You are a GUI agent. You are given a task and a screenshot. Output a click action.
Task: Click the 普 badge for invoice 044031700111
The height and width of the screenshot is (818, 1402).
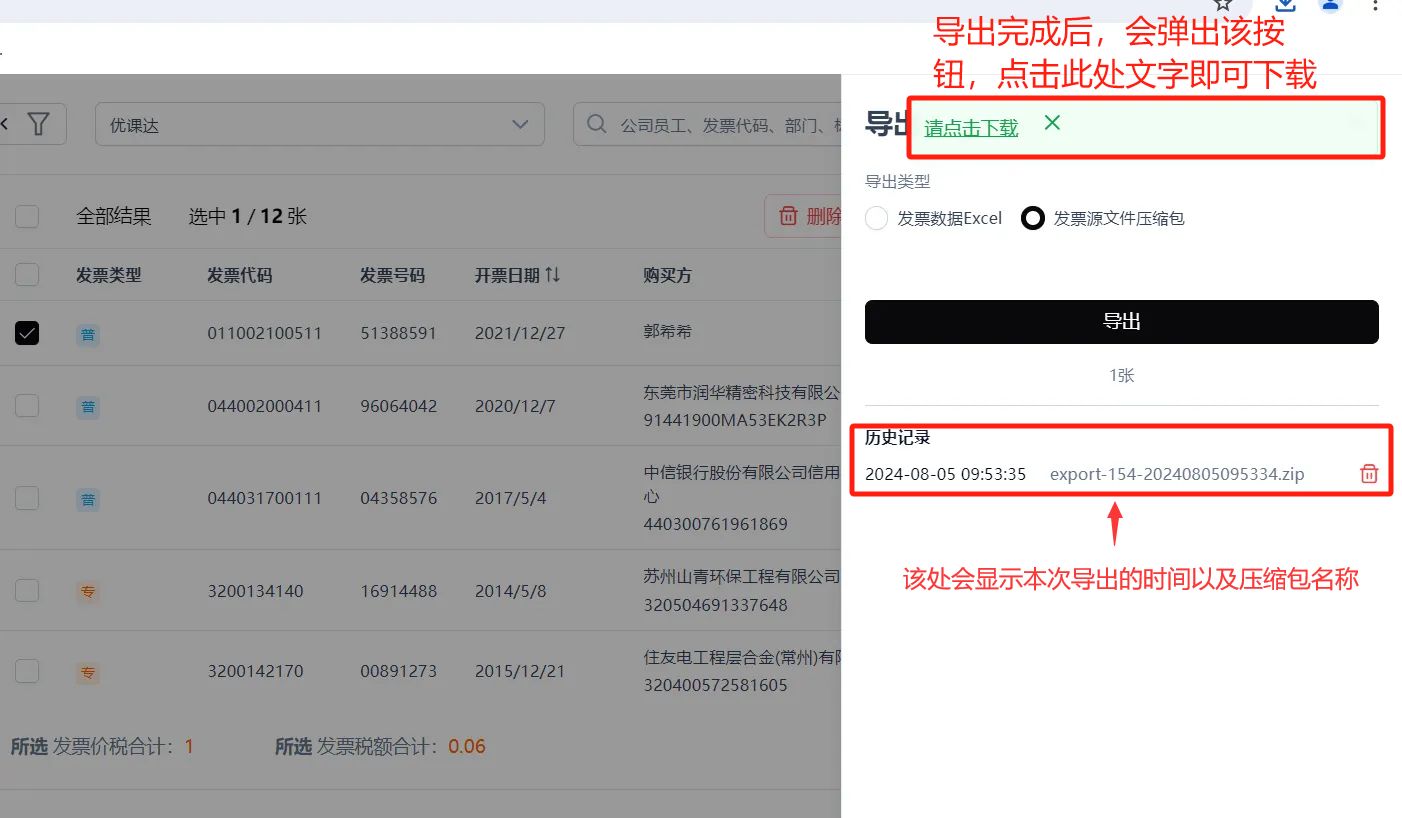(x=88, y=499)
